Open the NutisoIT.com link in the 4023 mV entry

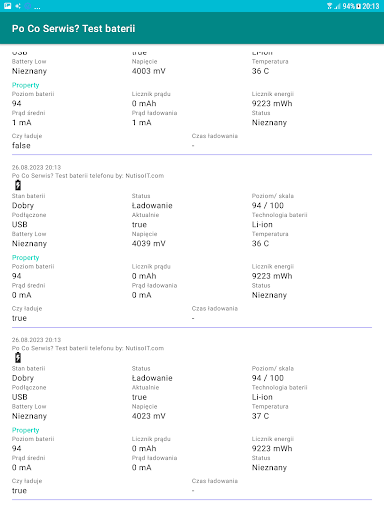click(145, 348)
